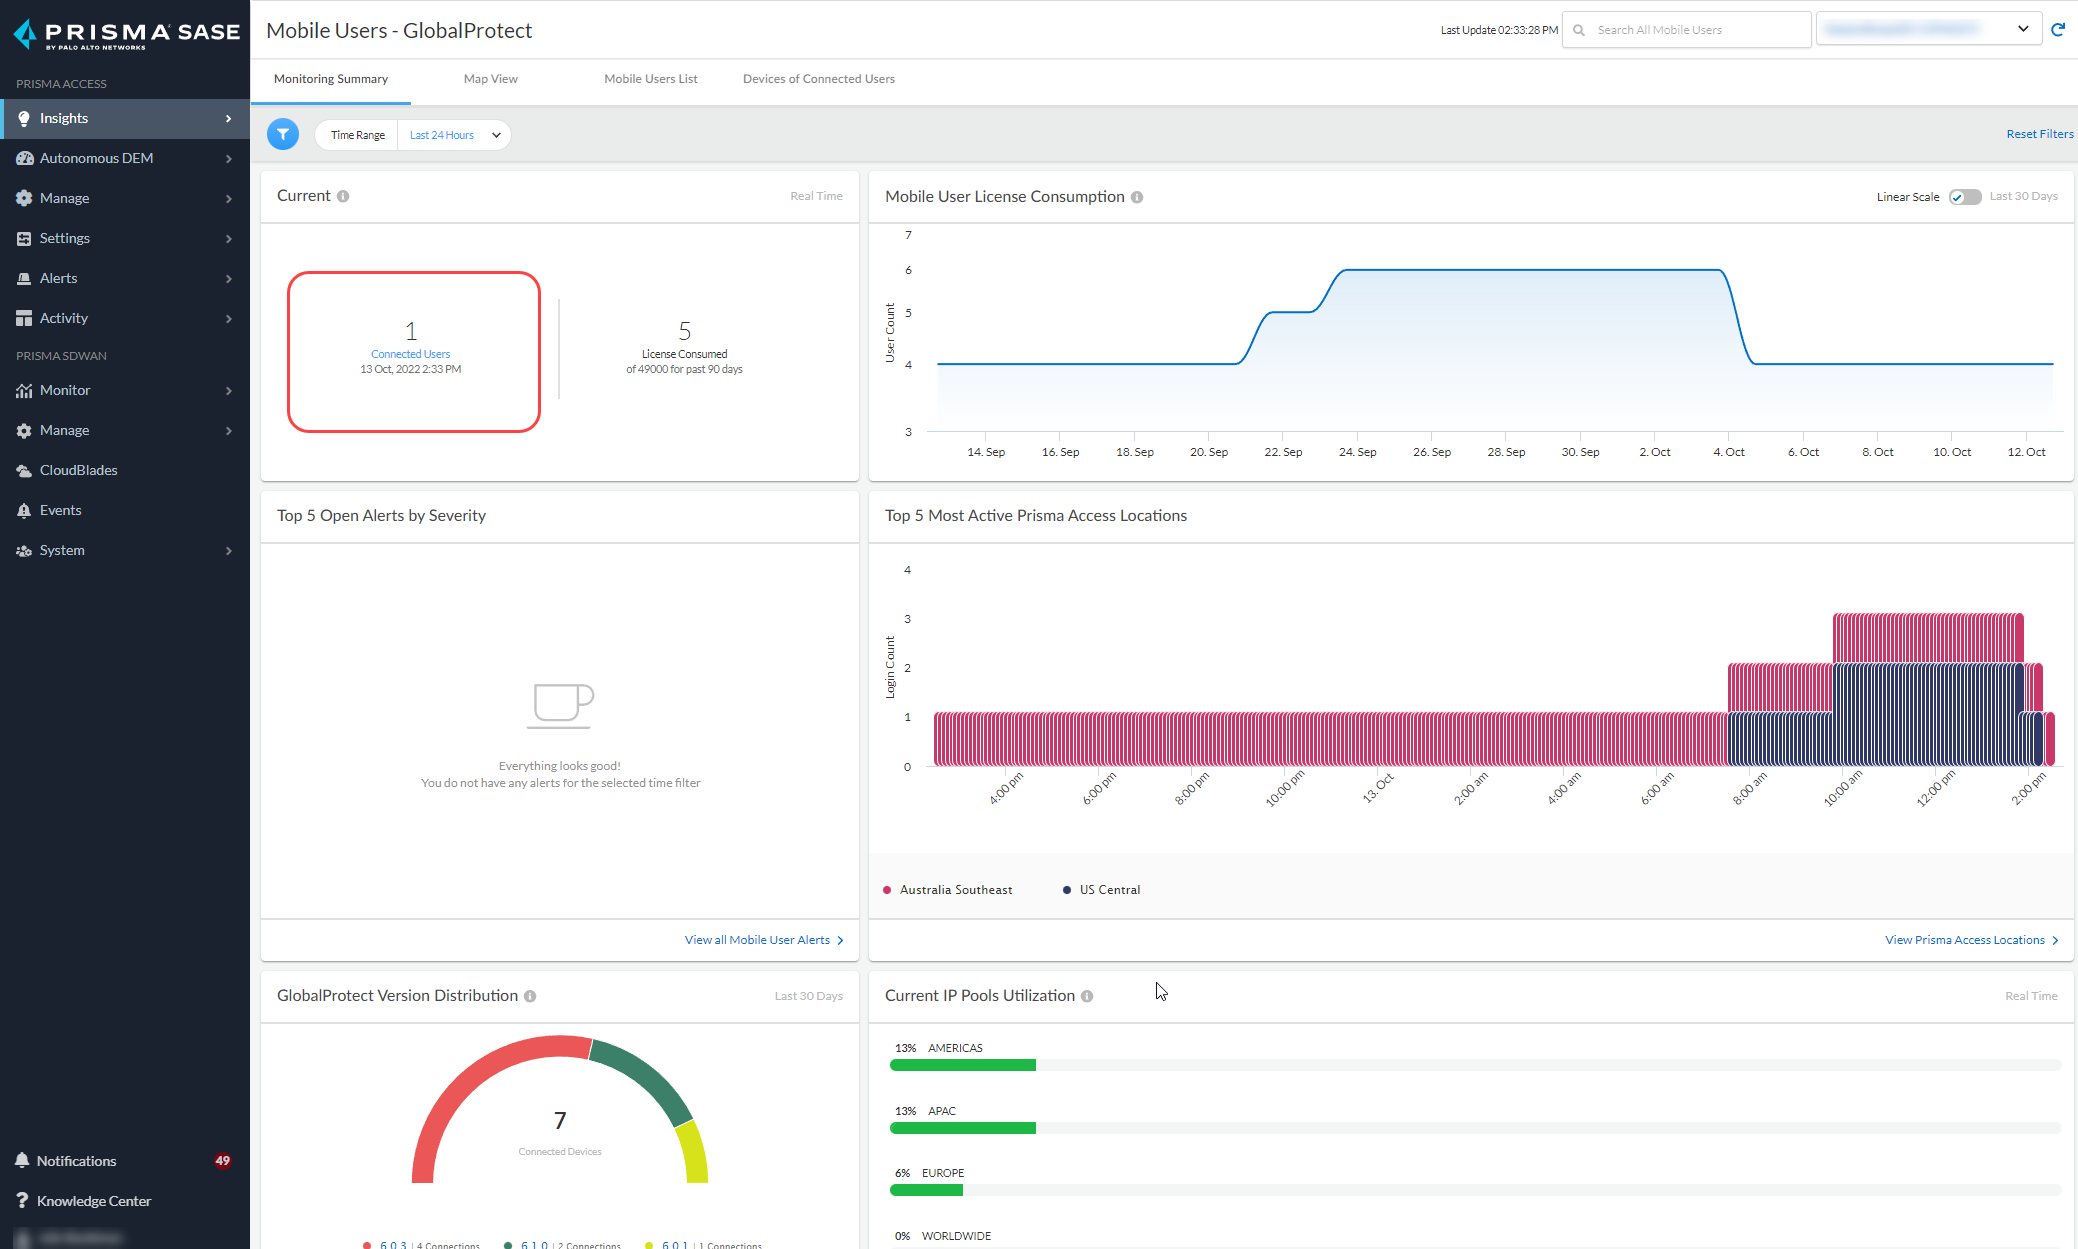Click info icon next to GlobalProtect Version Distribution

click(x=530, y=996)
